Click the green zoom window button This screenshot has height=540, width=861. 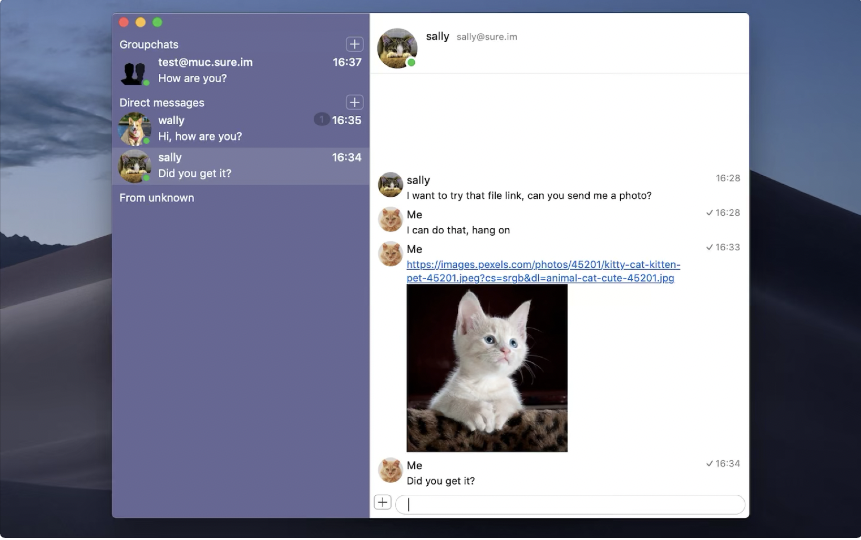coord(158,22)
